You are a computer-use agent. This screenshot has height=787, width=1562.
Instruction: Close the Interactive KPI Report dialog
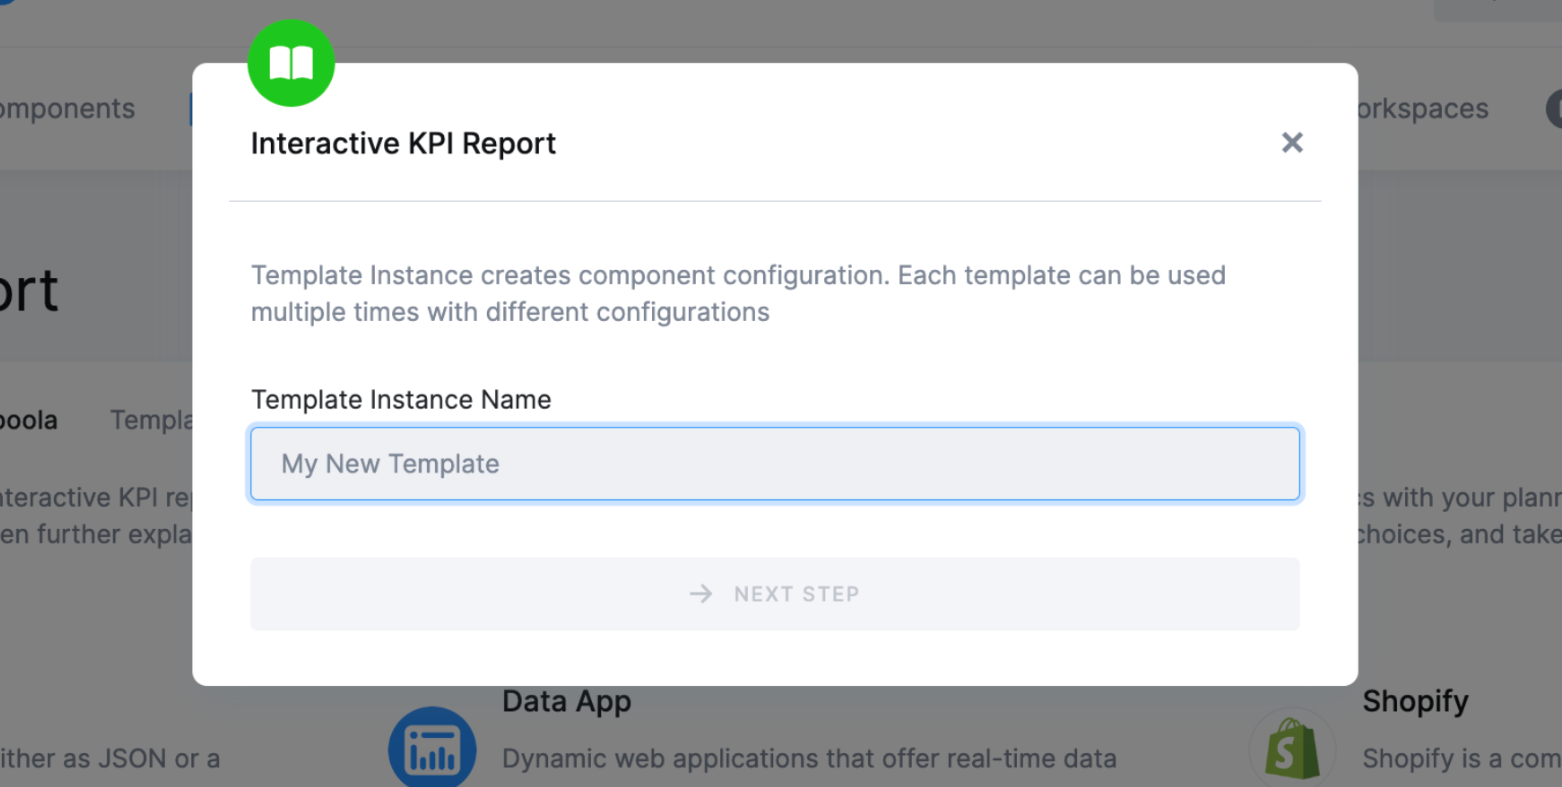pos(1292,143)
